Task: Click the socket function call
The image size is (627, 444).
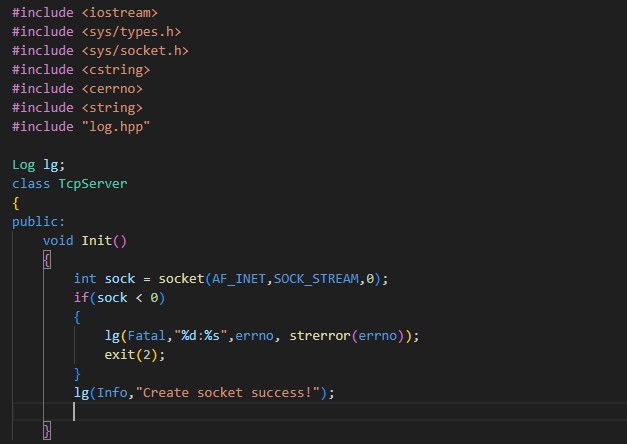Action: [182, 279]
